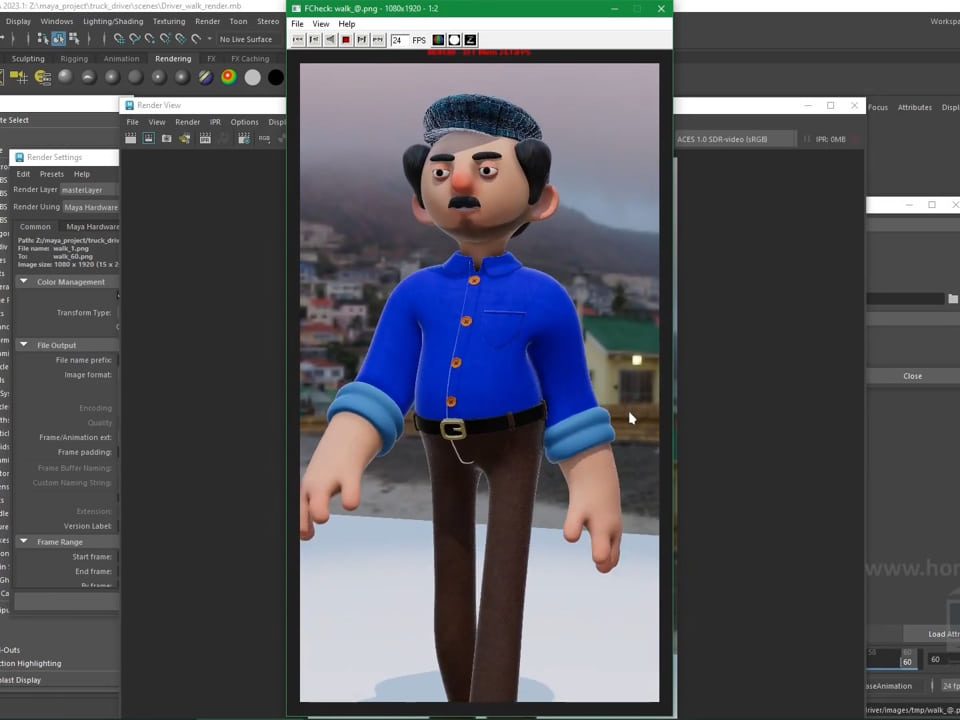Open FCheck File menu
Viewport: 960px width, 720px height.
tap(298, 24)
